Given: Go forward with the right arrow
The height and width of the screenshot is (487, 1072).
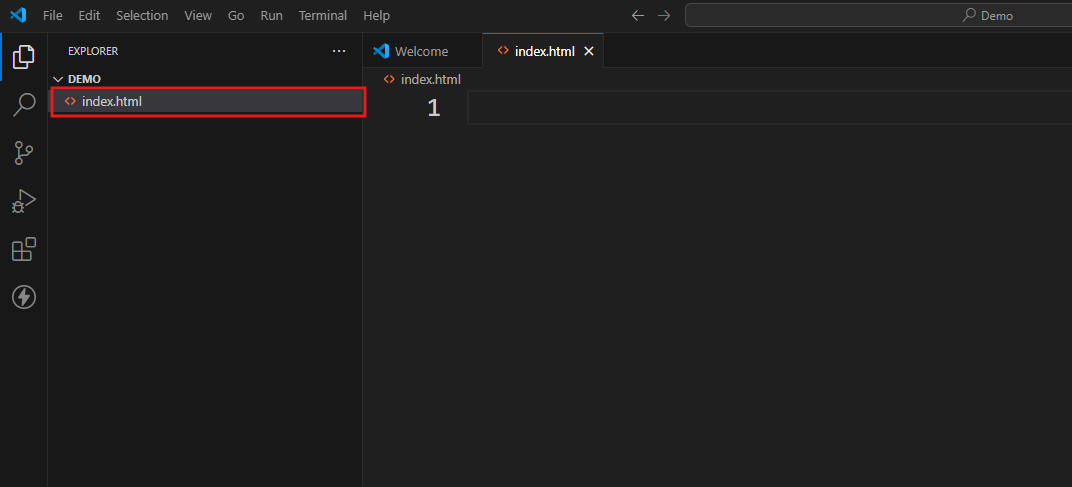Looking at the screenshot, I should point(664,15).
